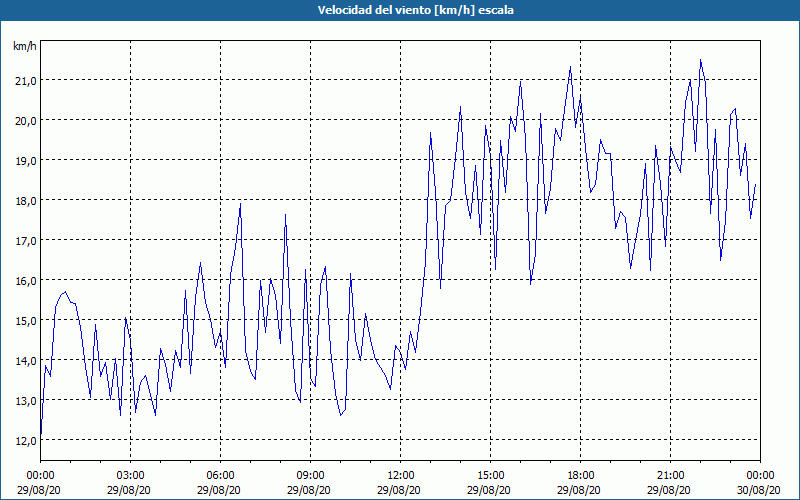800x500 pixels.
Task: Click the 21,0 y-axis value
Action: pos(25,81)
